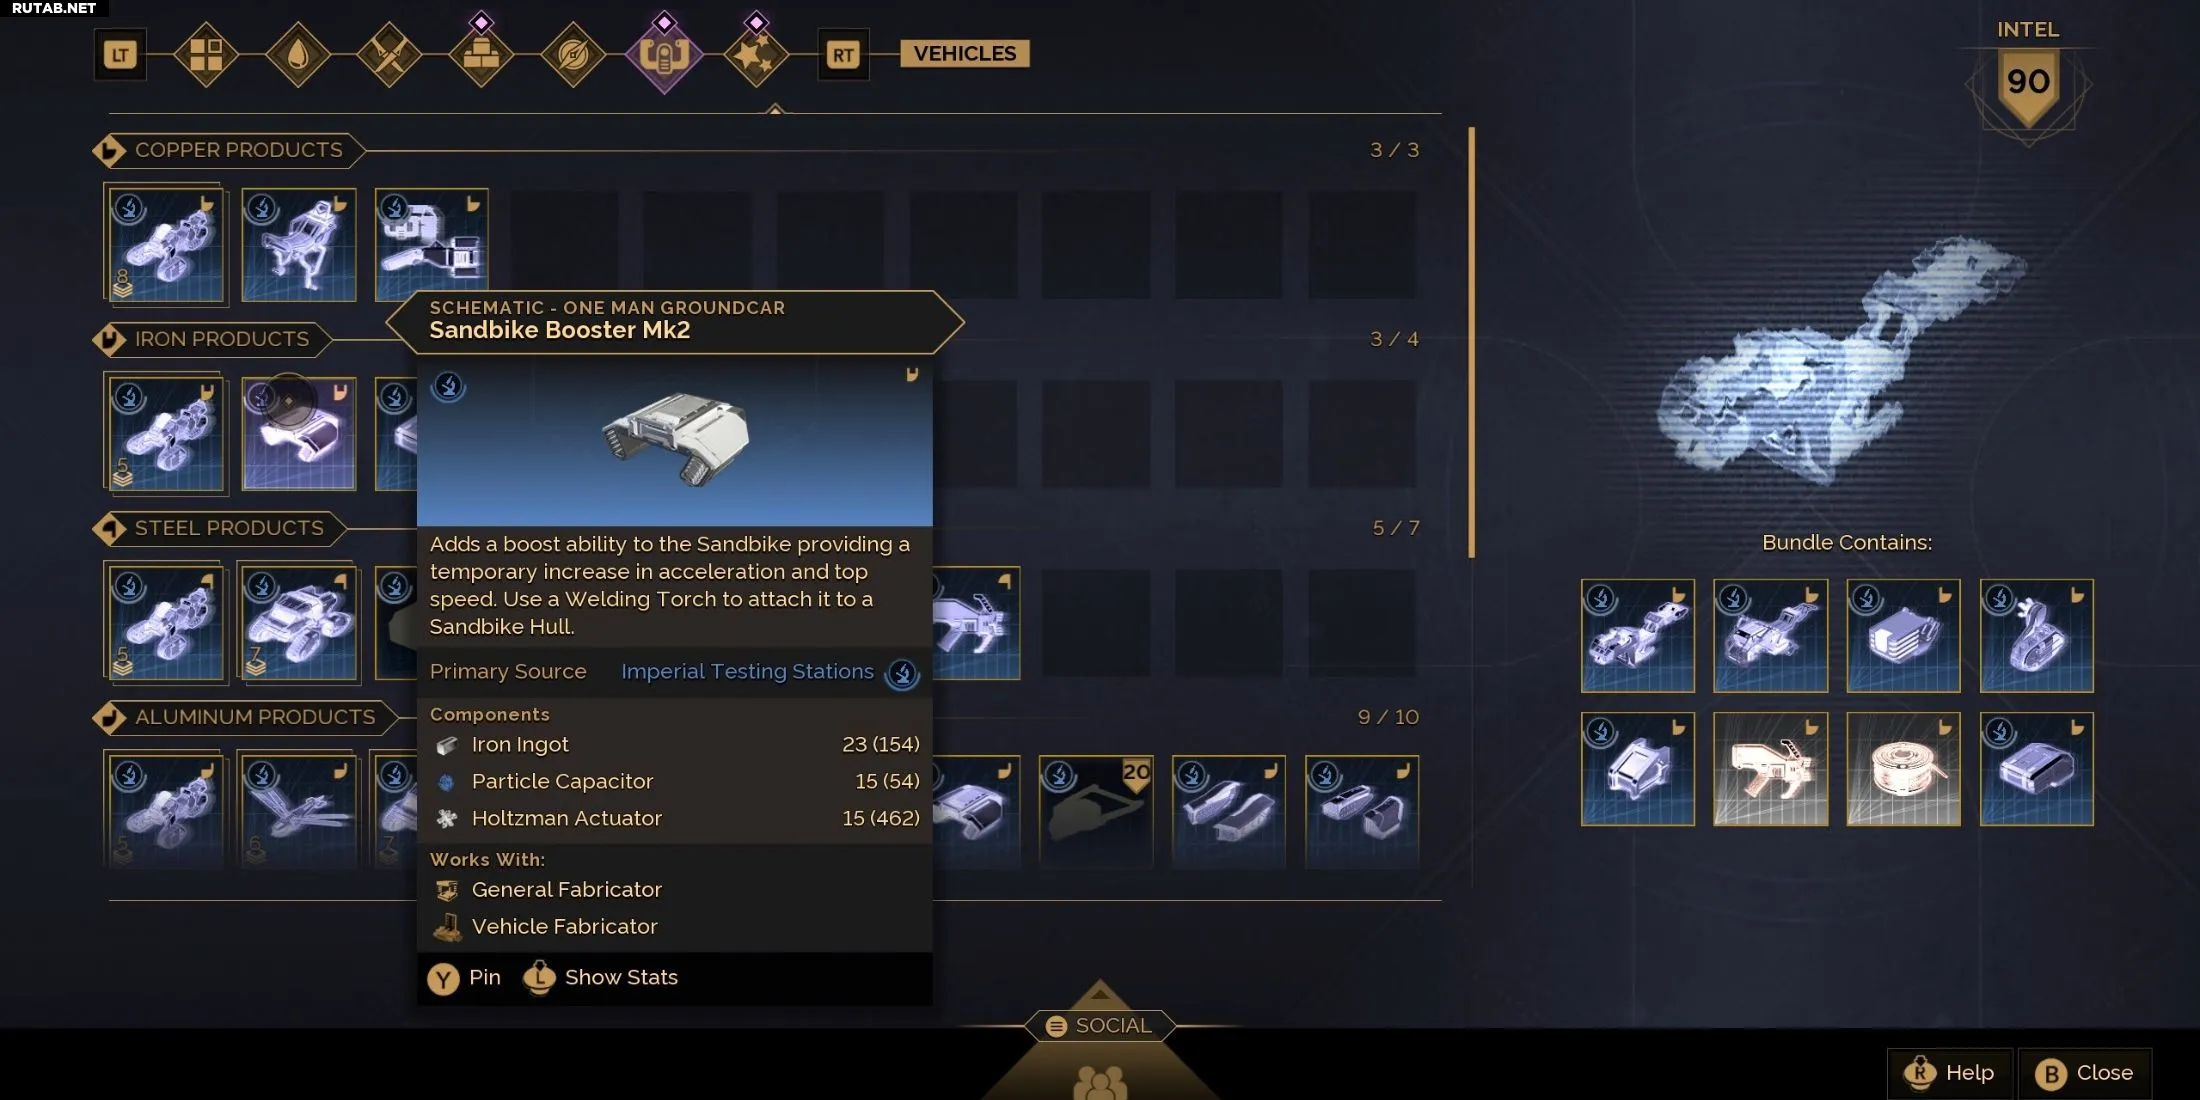2200x1100 pixels.
Task: Open the water droplet research category
Action: (298, 55)
